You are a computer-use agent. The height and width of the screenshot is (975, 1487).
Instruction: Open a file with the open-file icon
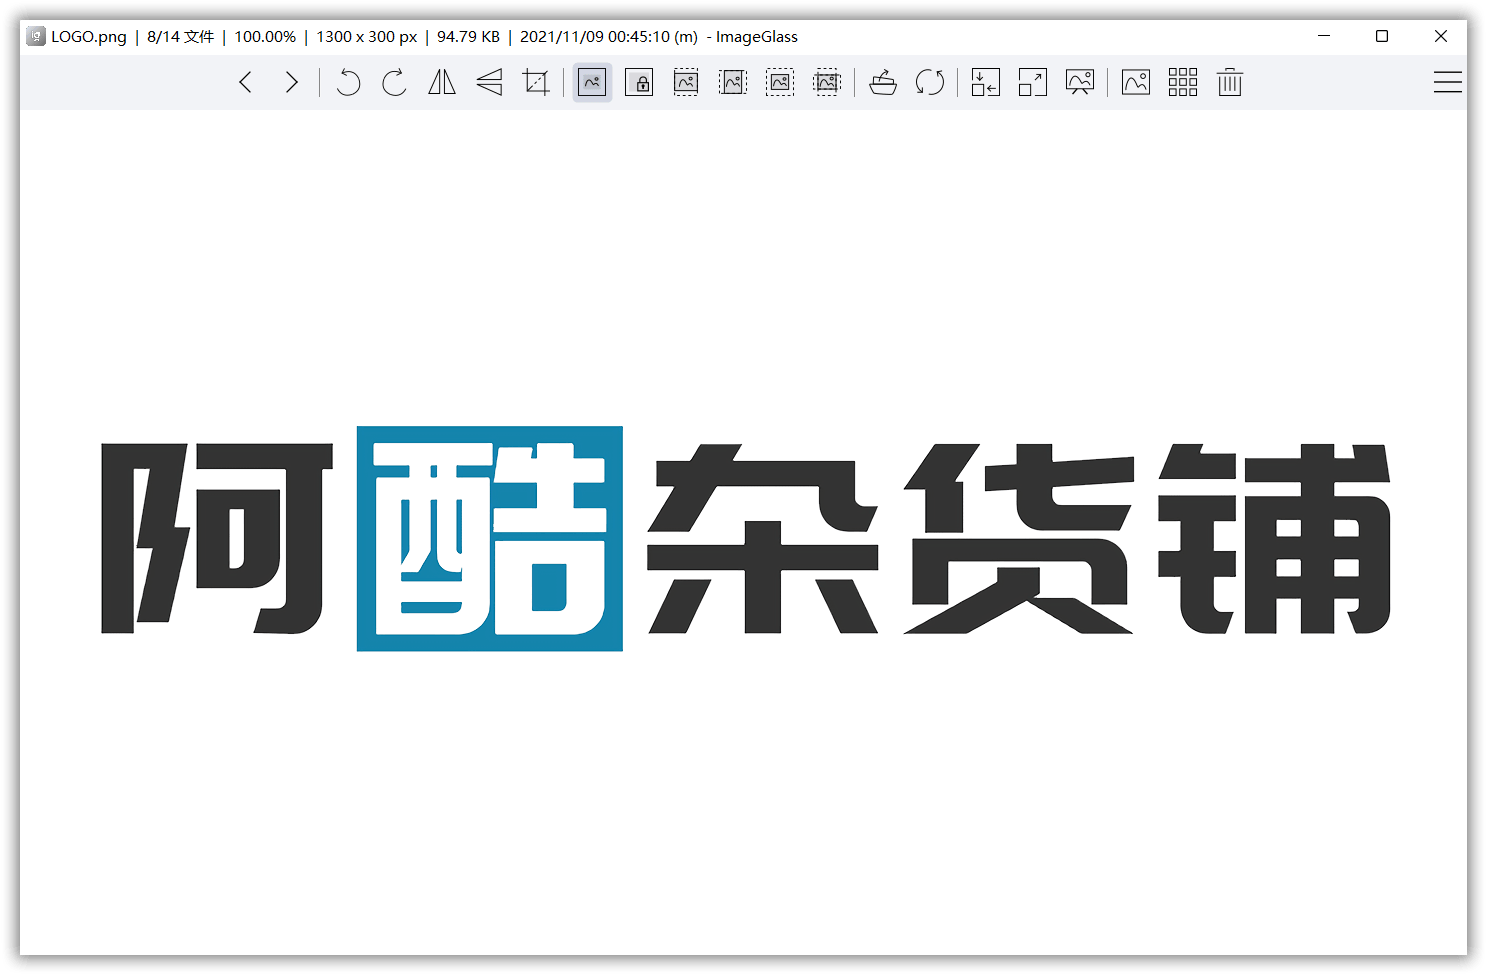point(883,83)
